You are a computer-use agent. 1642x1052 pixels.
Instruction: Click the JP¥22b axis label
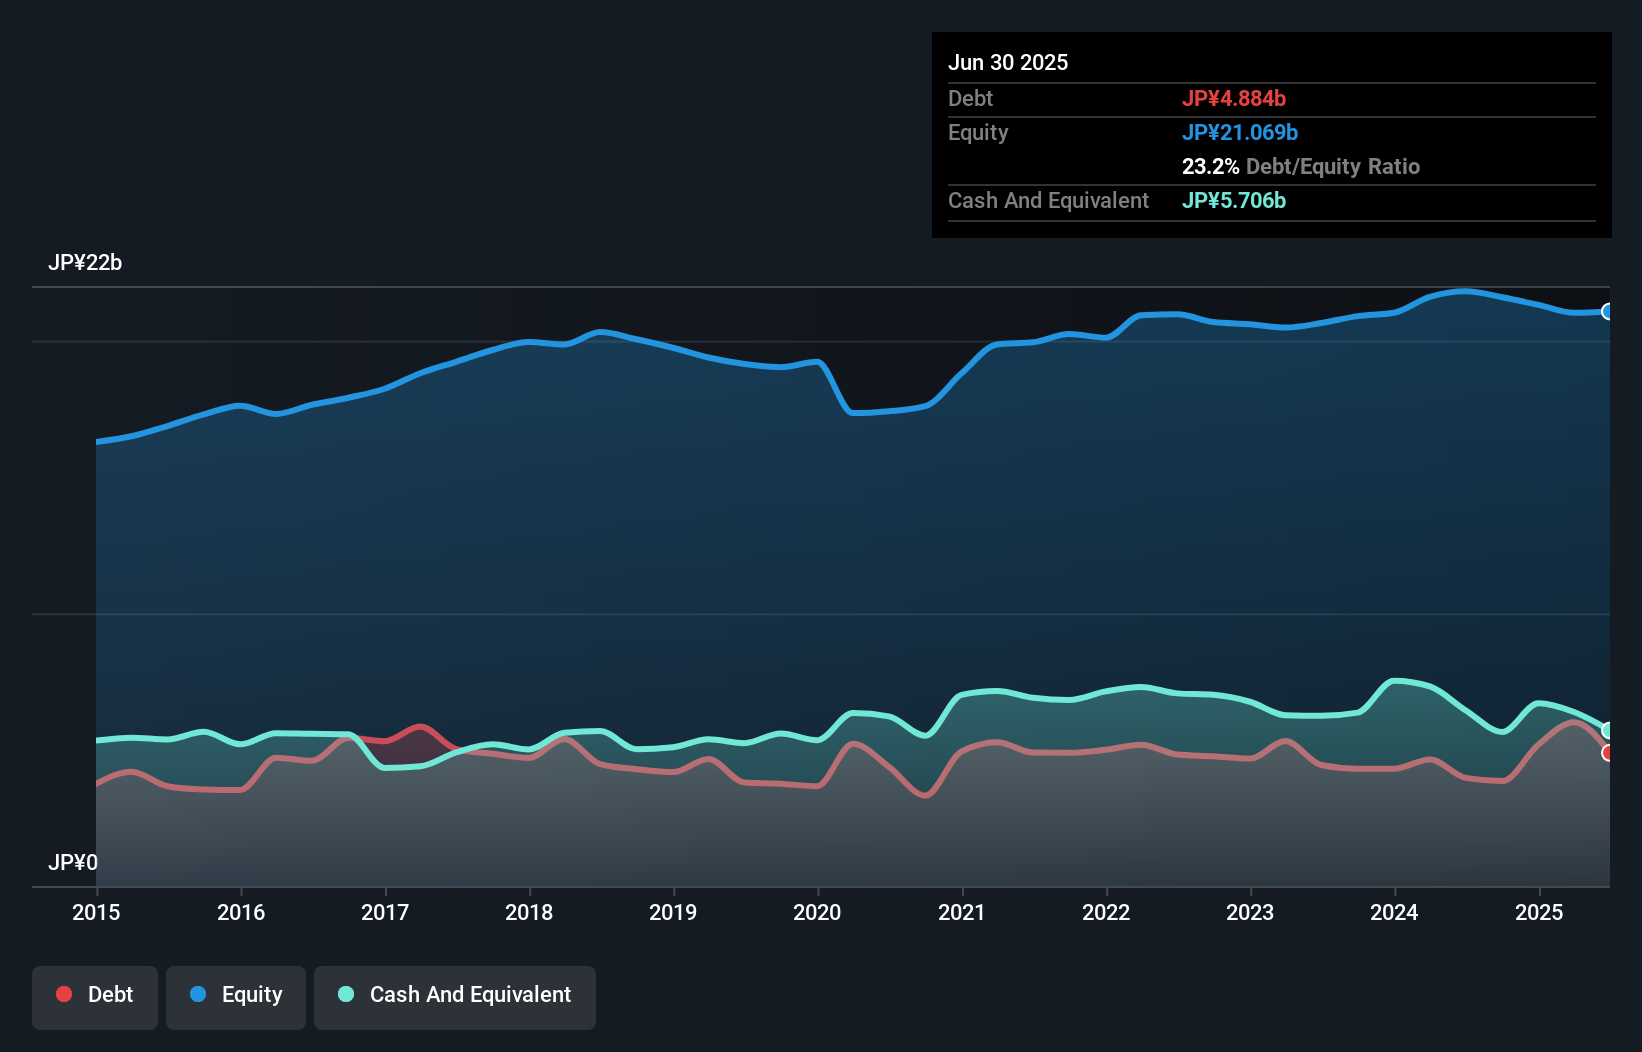pyautogui.click(x=86, y=263)
